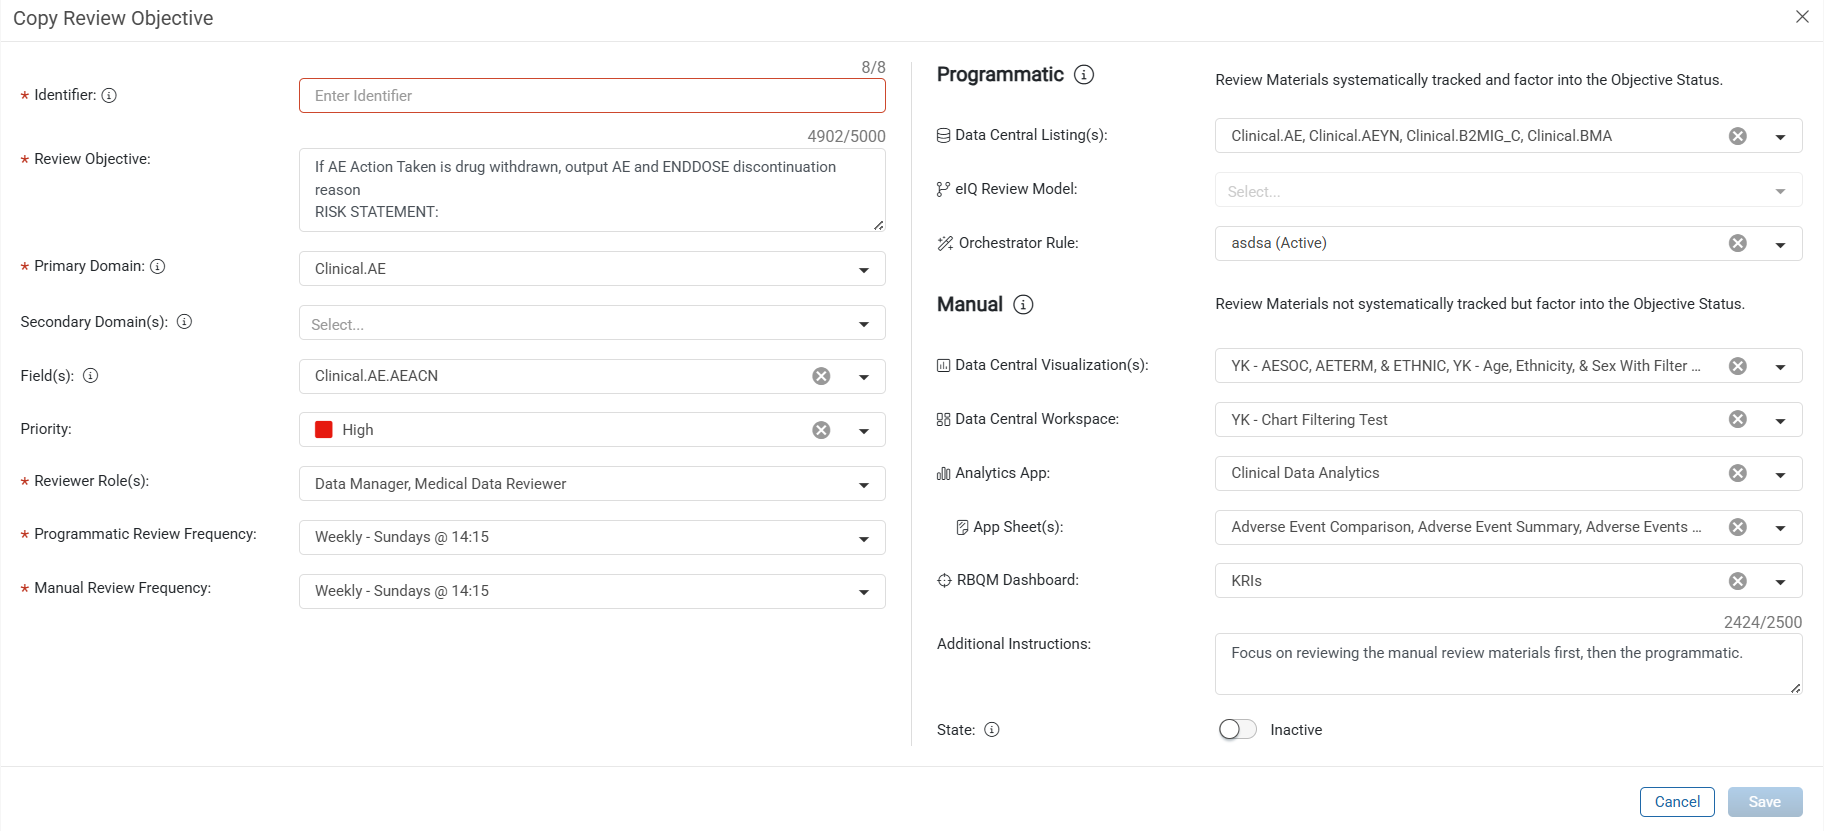Click the Primary Domain info icon
This screenshot has width=1824, height=831.
[157, 266]
